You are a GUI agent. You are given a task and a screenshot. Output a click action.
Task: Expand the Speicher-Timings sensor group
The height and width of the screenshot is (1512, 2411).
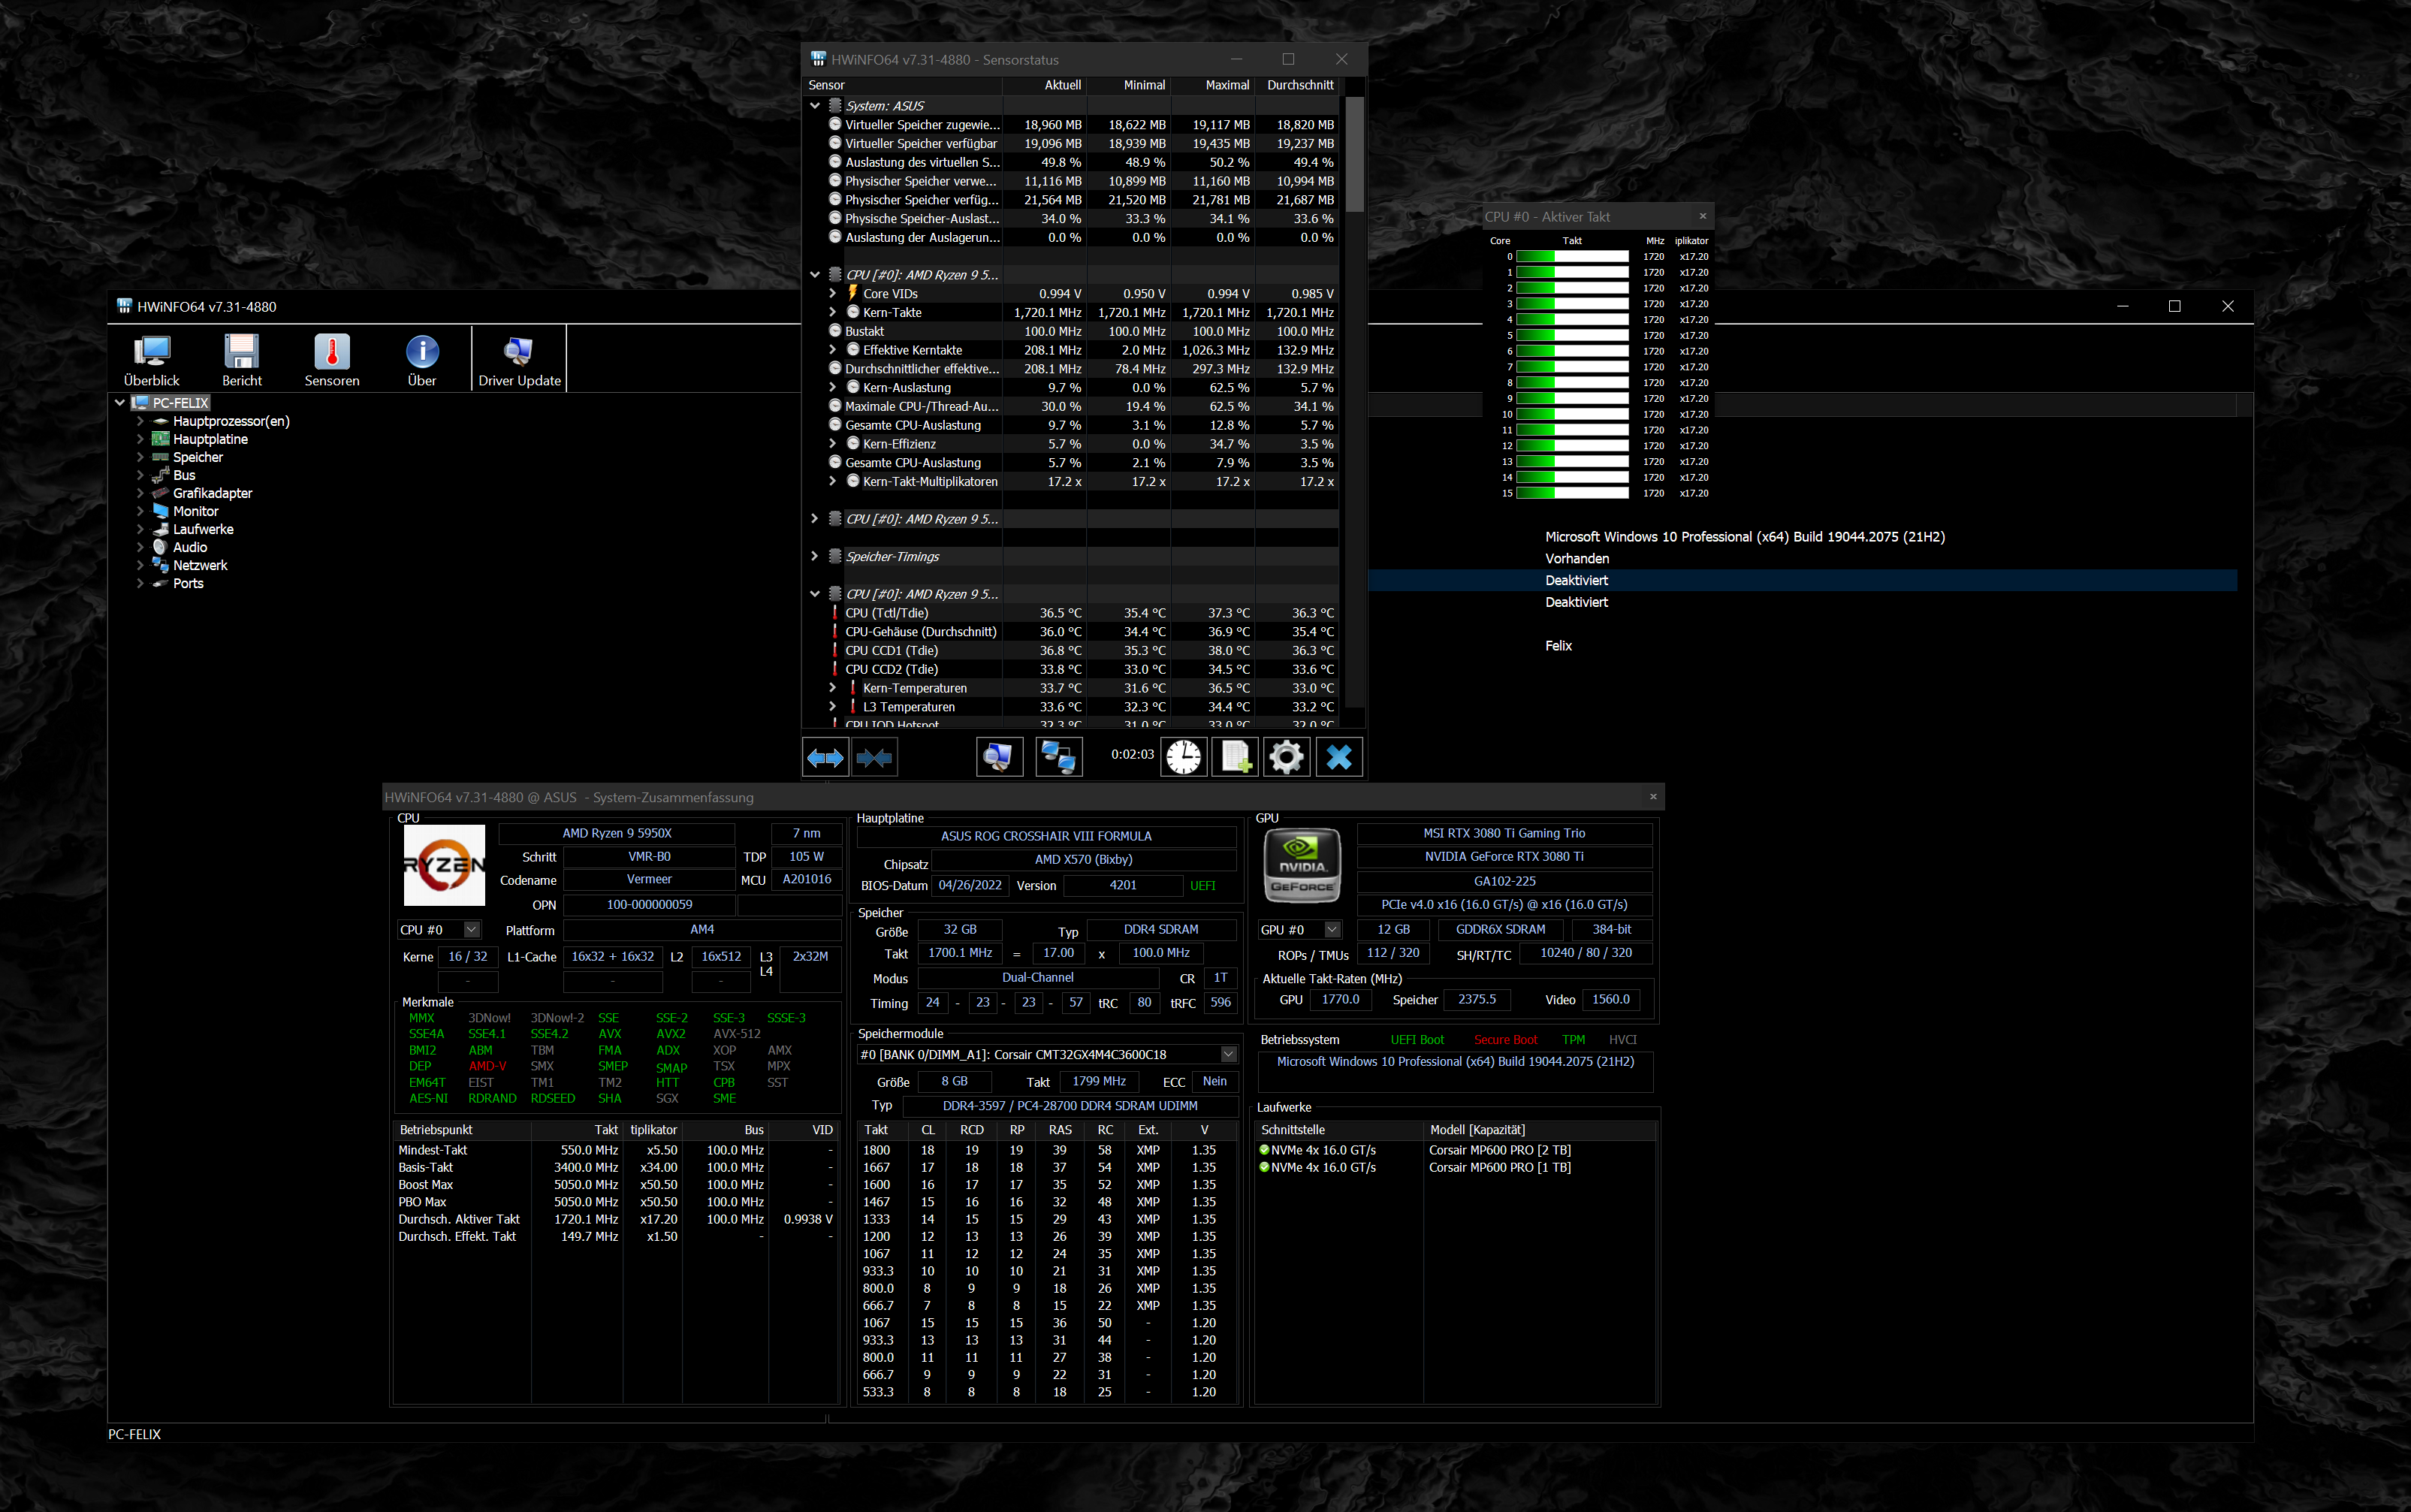pos(814,556)
